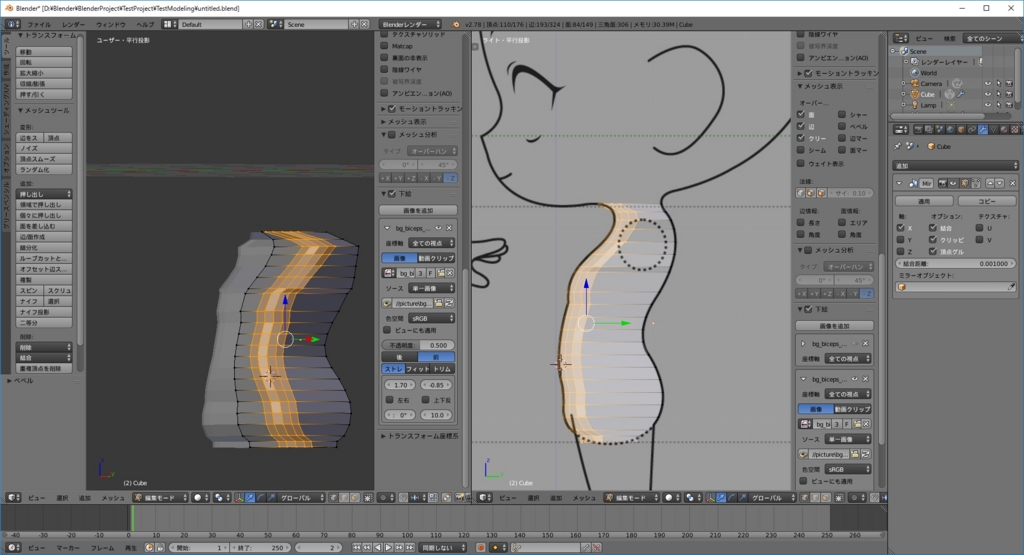The height and width of the screenshot is (555, 1024).
Task: Open the ファイル menu
Action: pyautogui.click(x=39, y=24)
